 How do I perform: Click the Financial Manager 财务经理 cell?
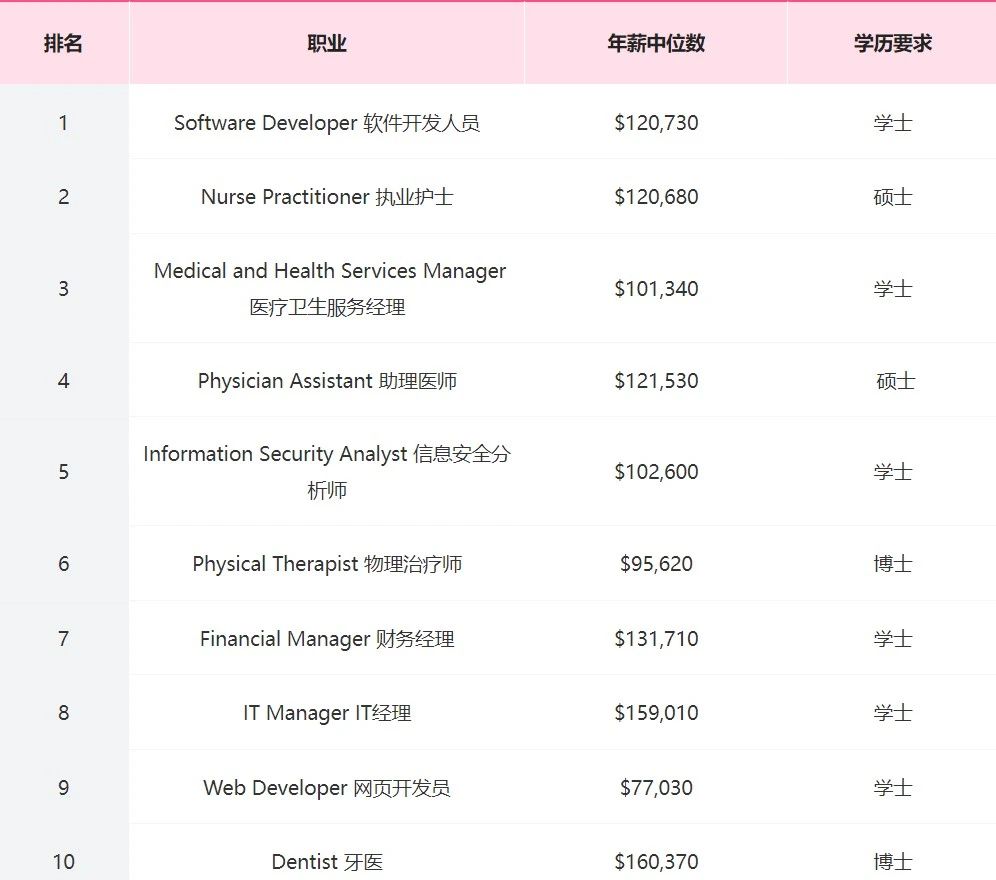pos(327,639)
